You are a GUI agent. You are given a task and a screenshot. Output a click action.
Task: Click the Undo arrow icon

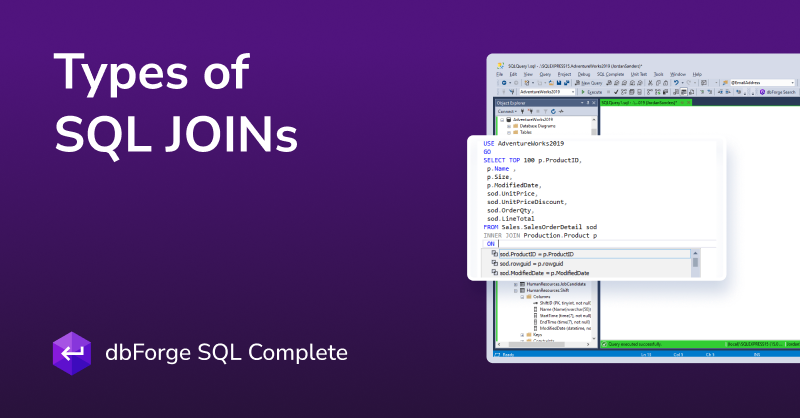(676, 83)
